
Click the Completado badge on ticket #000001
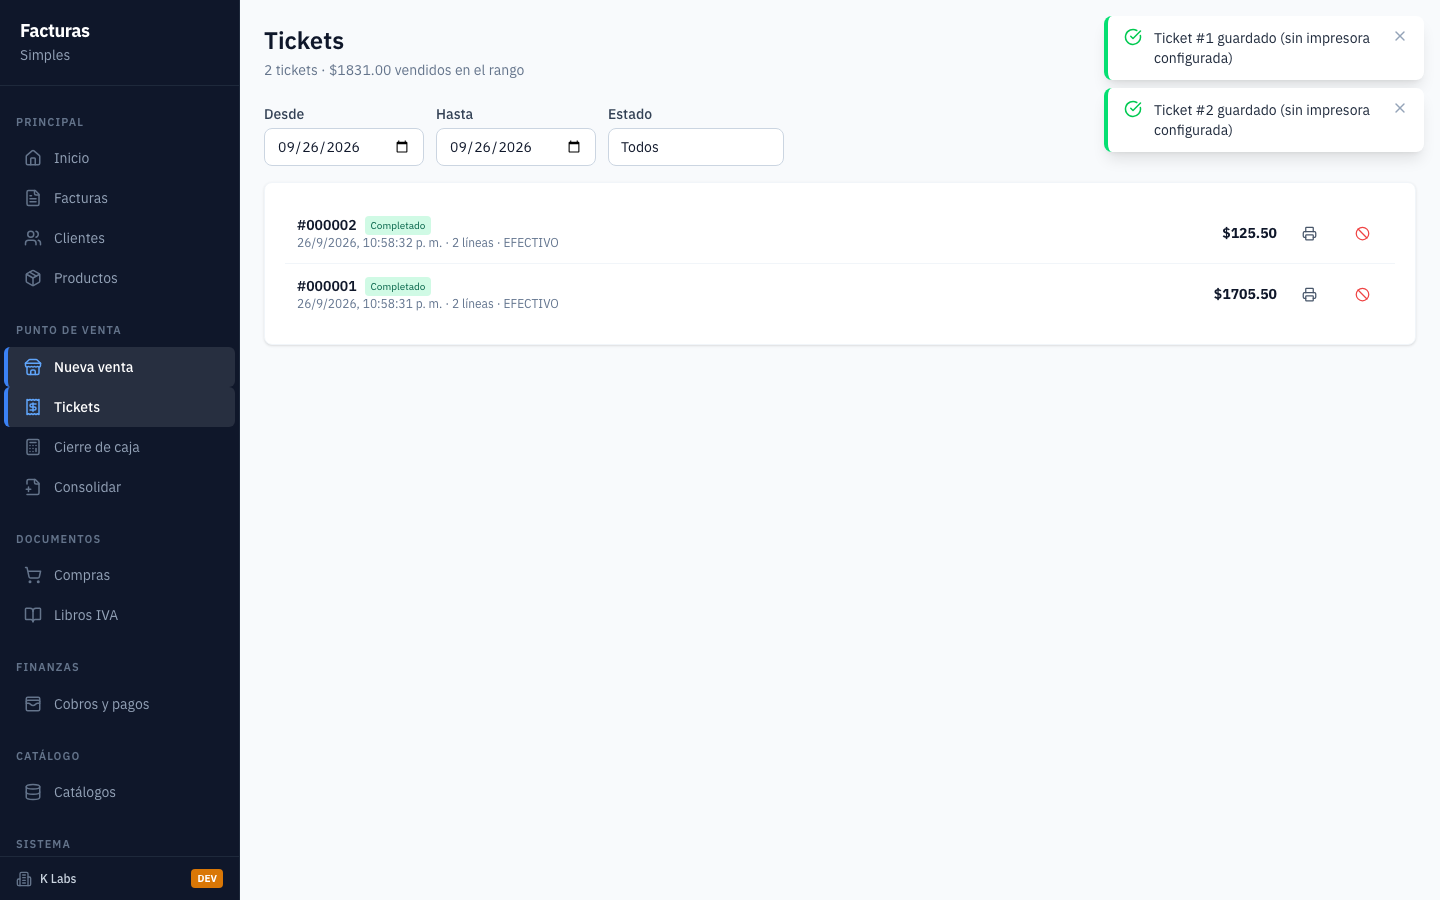click(398, 286)
